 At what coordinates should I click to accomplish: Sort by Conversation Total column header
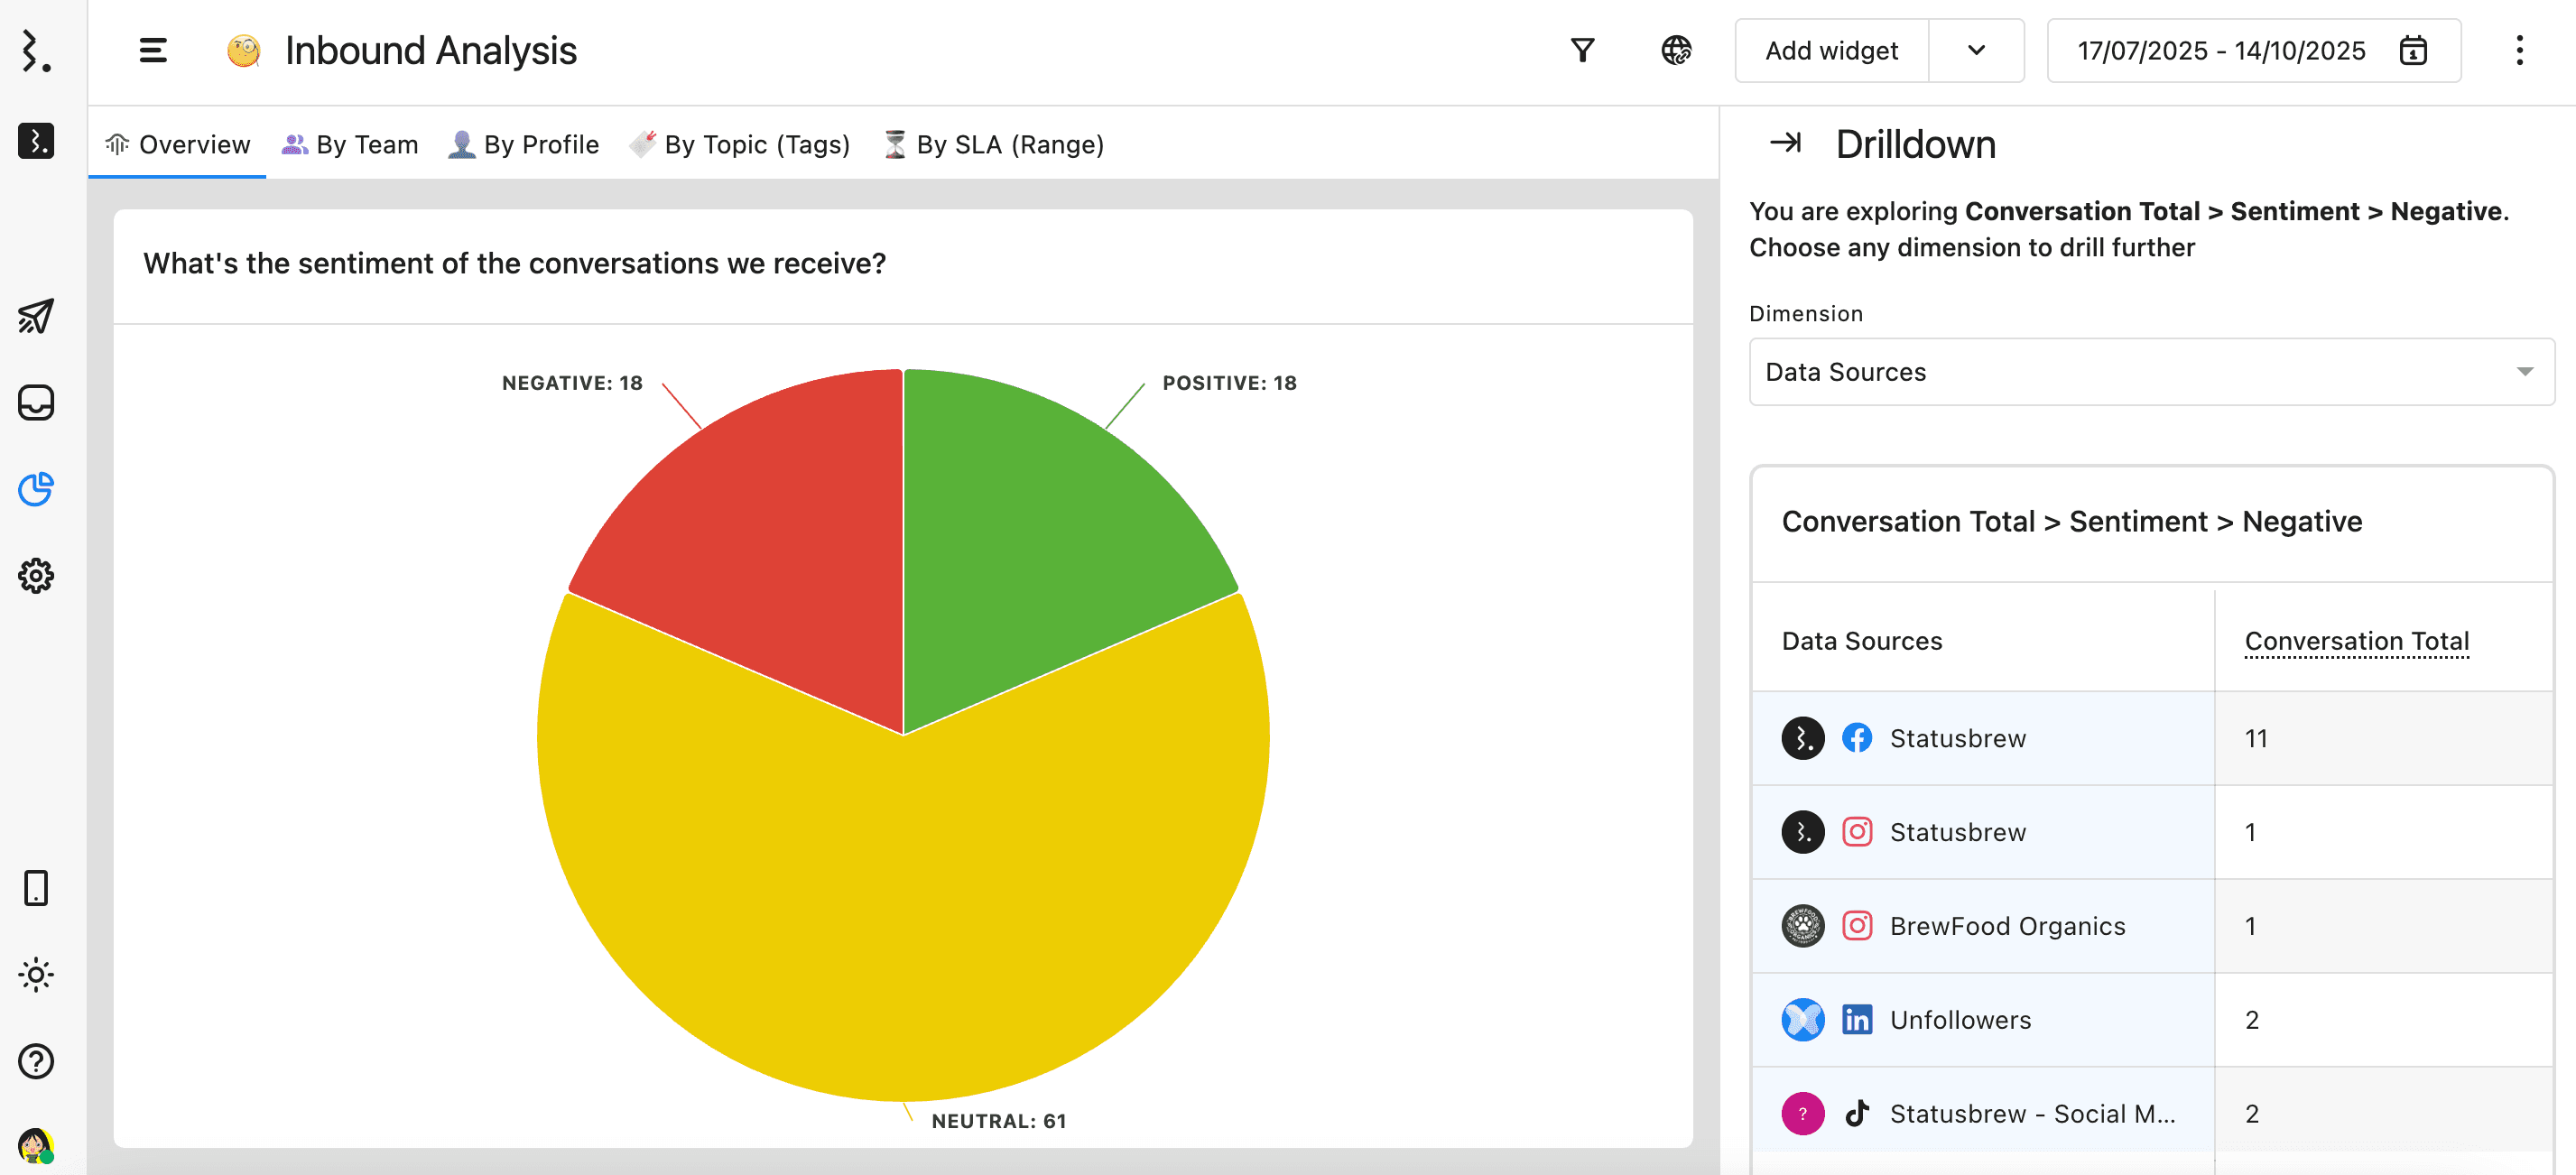pos(2356,640)
